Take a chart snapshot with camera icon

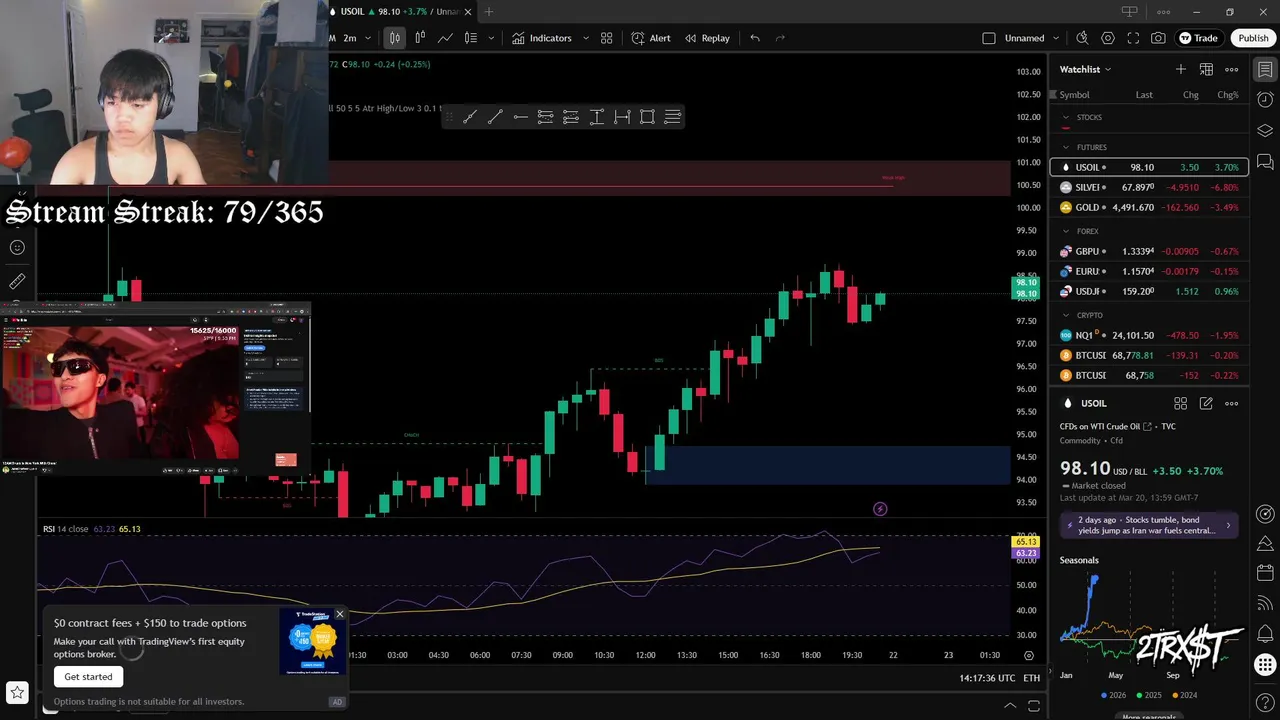pos(1158,38)
